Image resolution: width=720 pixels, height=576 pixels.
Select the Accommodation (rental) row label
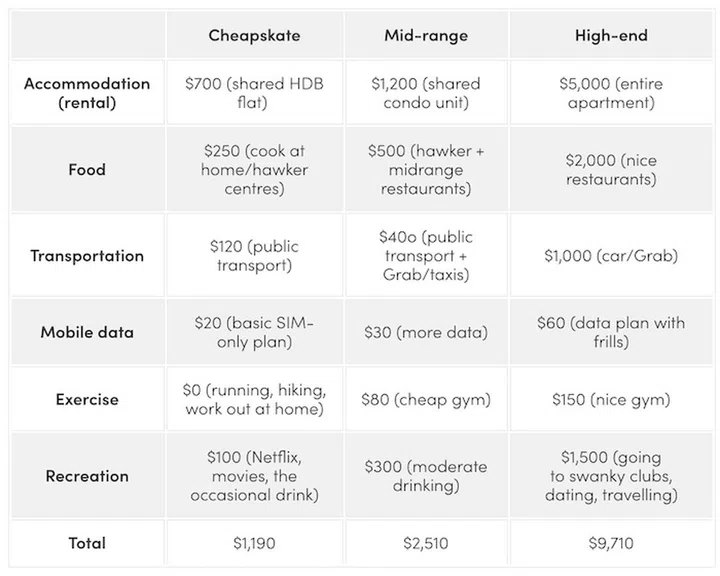[87, 92]
